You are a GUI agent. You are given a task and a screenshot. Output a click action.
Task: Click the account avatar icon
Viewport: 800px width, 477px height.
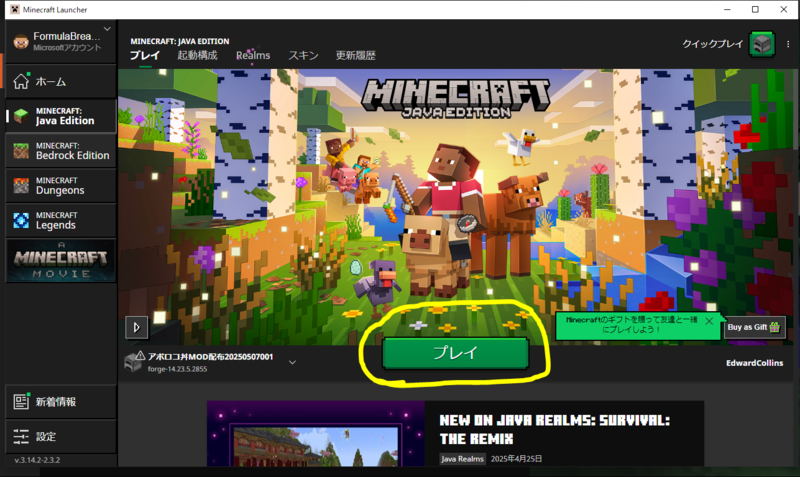[21, 42]
